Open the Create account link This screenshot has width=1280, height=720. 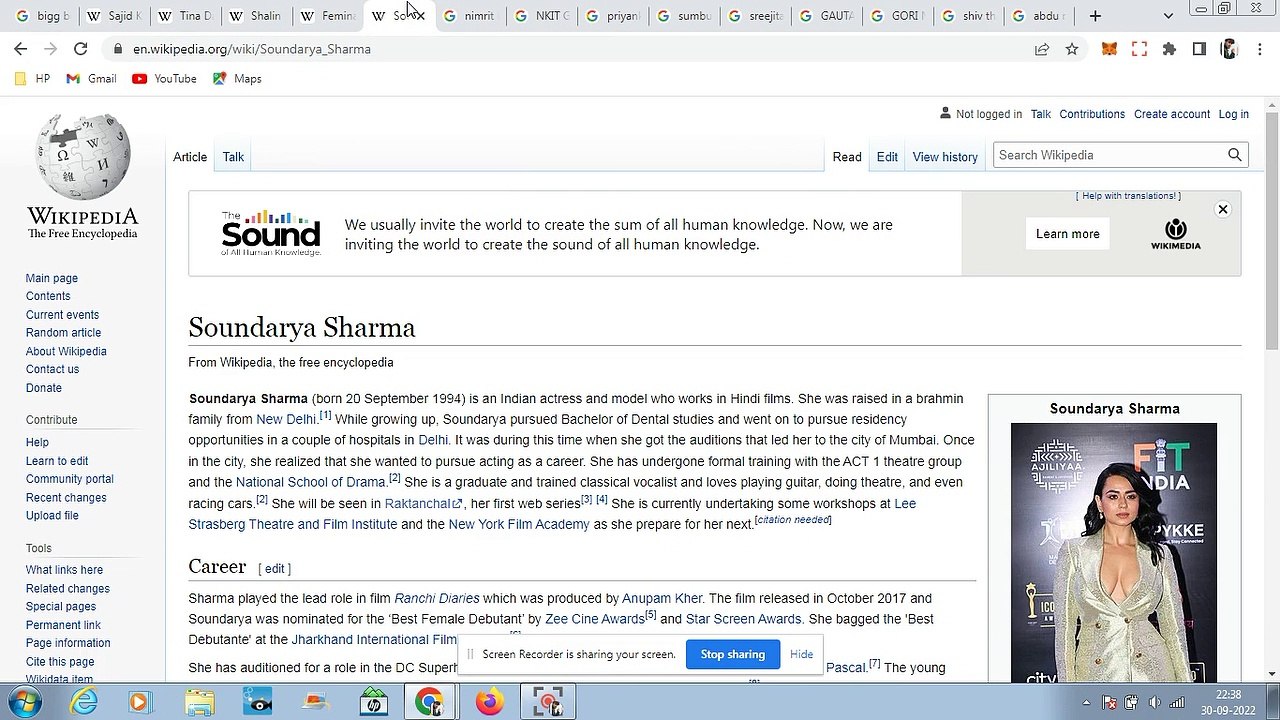coord(1172,114)
